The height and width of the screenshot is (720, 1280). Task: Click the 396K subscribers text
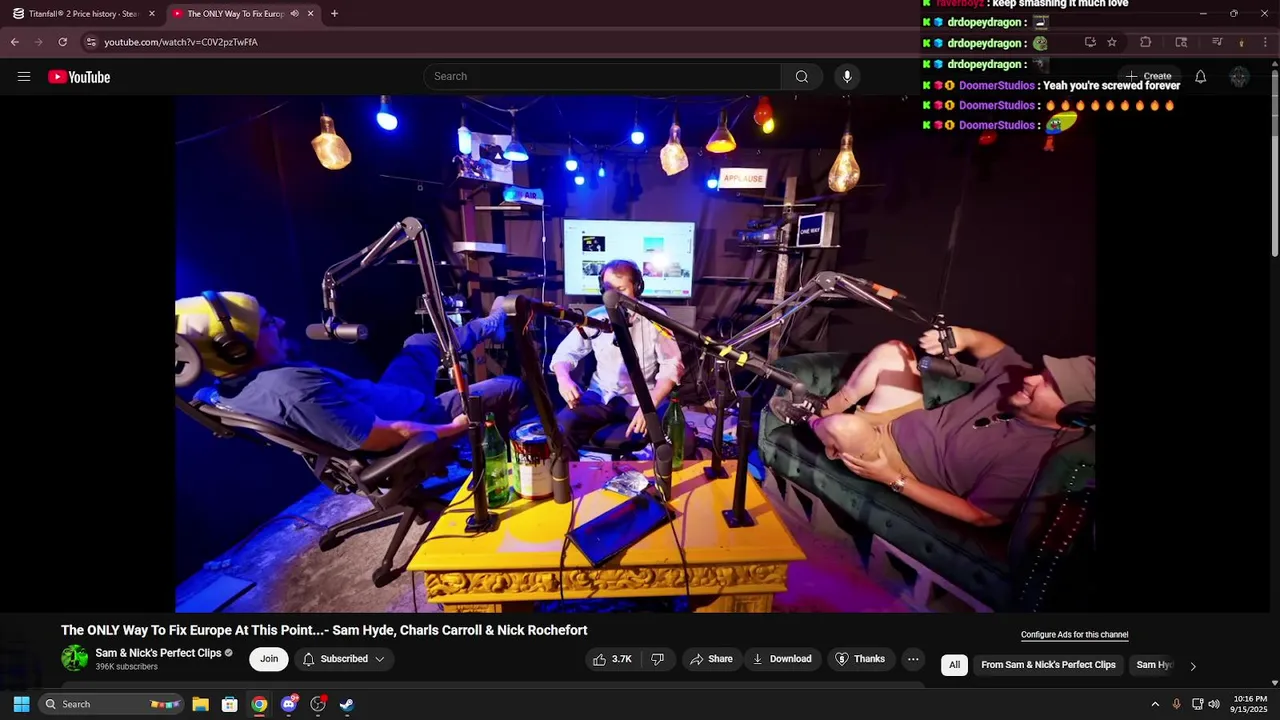126,667
